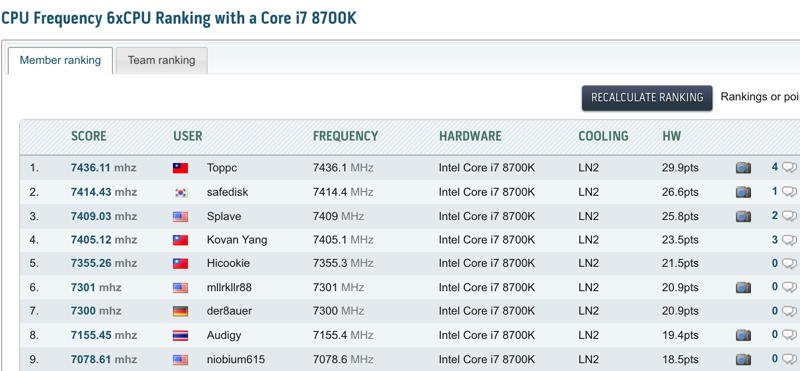Open Splave's user profile
The width and height of the screenshot is (800, 371).
(x=224, y=216)
